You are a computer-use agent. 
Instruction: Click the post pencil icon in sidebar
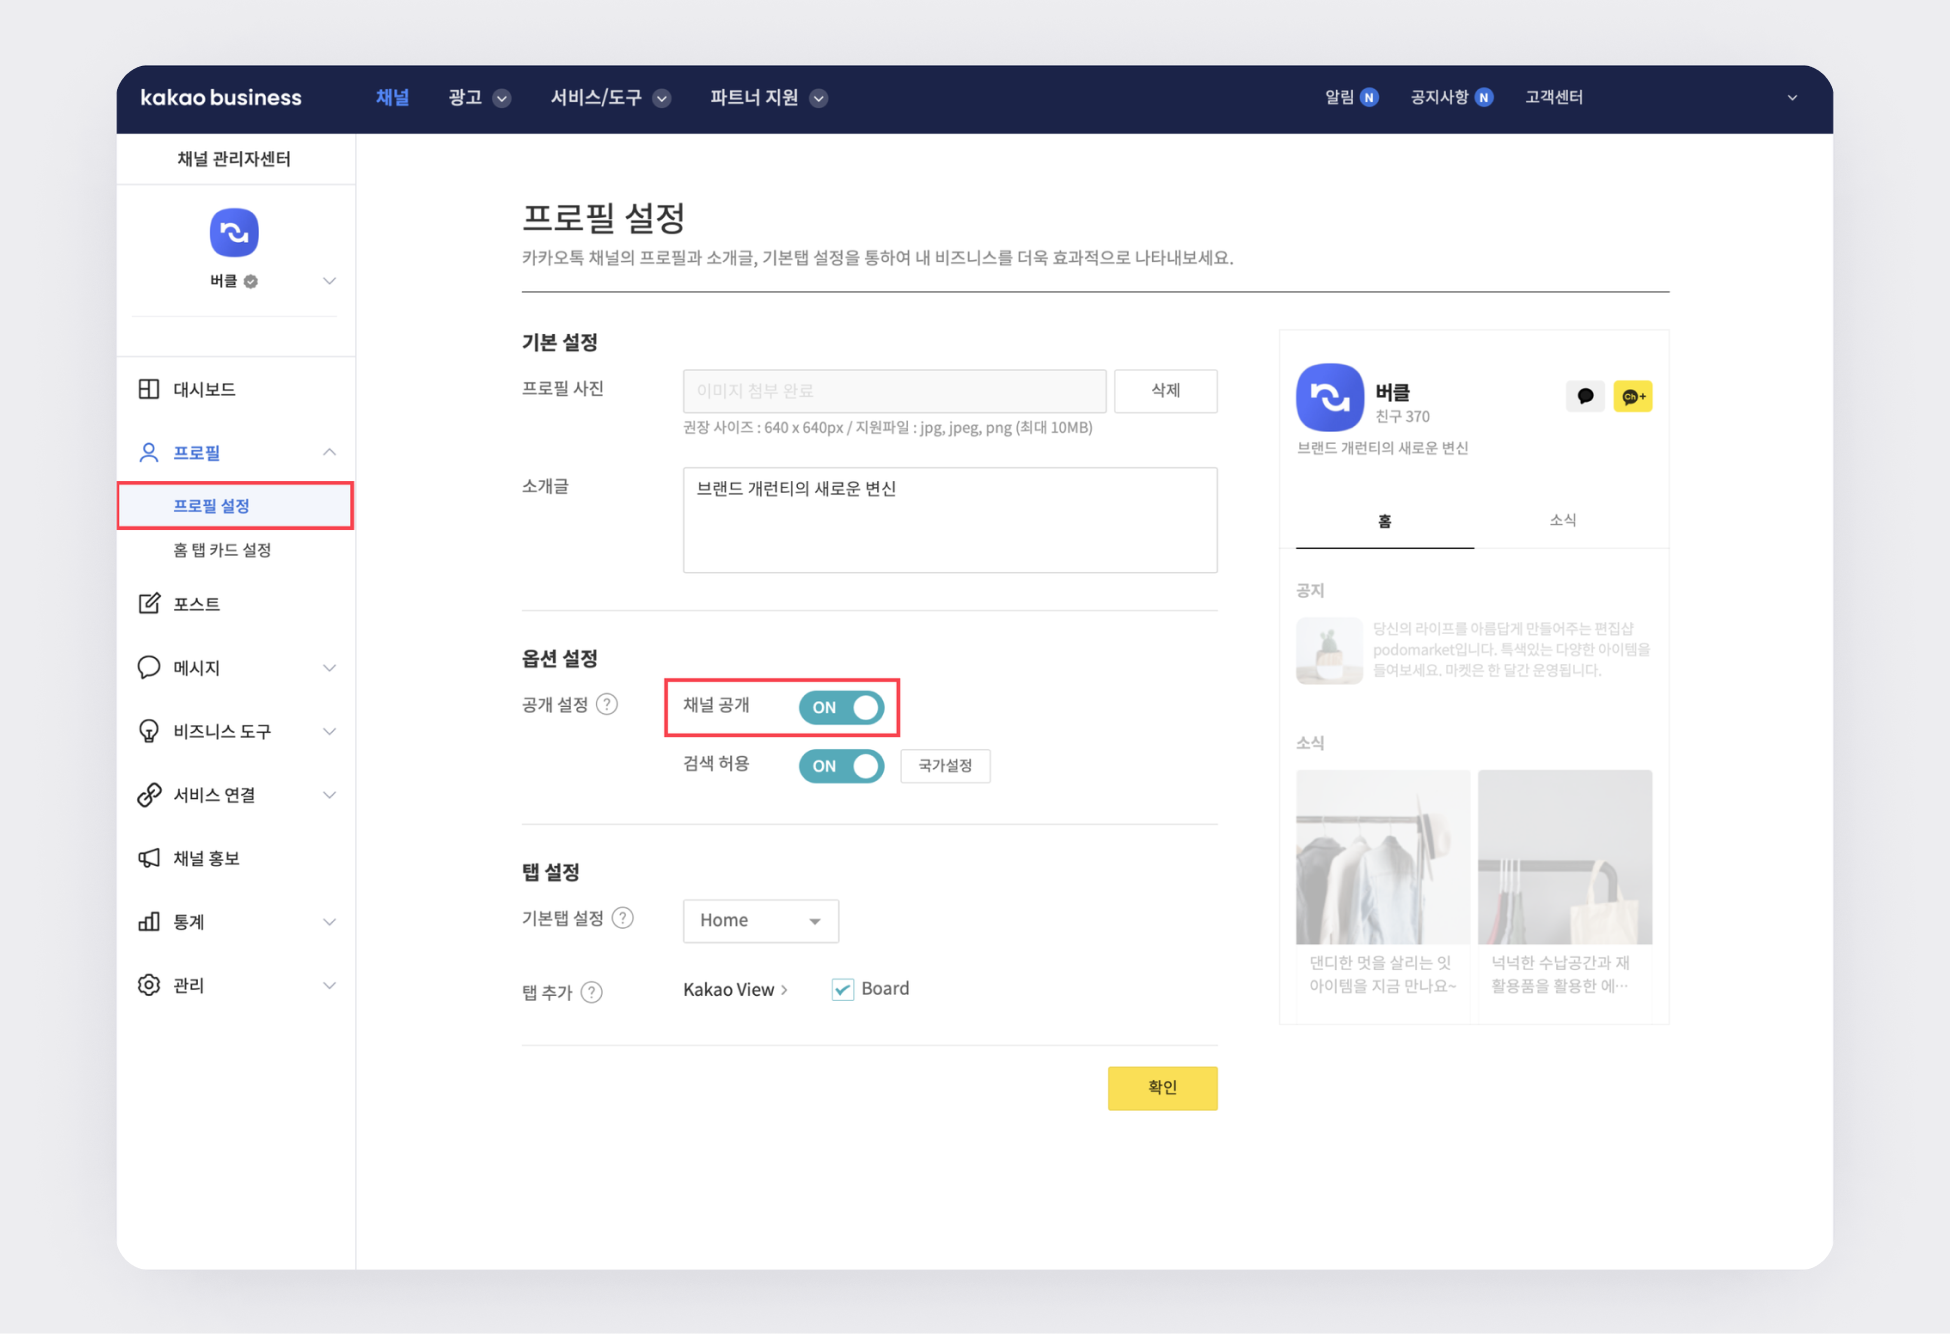pos(149,603)
